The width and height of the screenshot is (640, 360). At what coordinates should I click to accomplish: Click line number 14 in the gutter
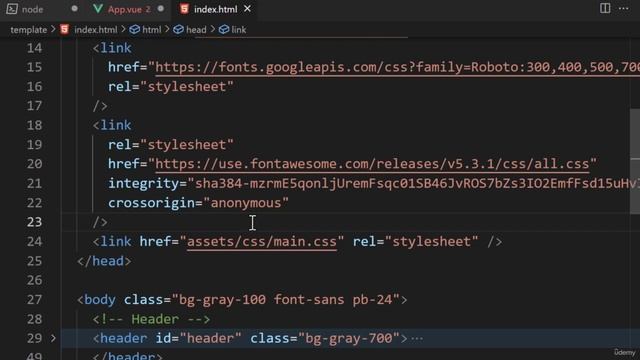click(x=34, y=48)
